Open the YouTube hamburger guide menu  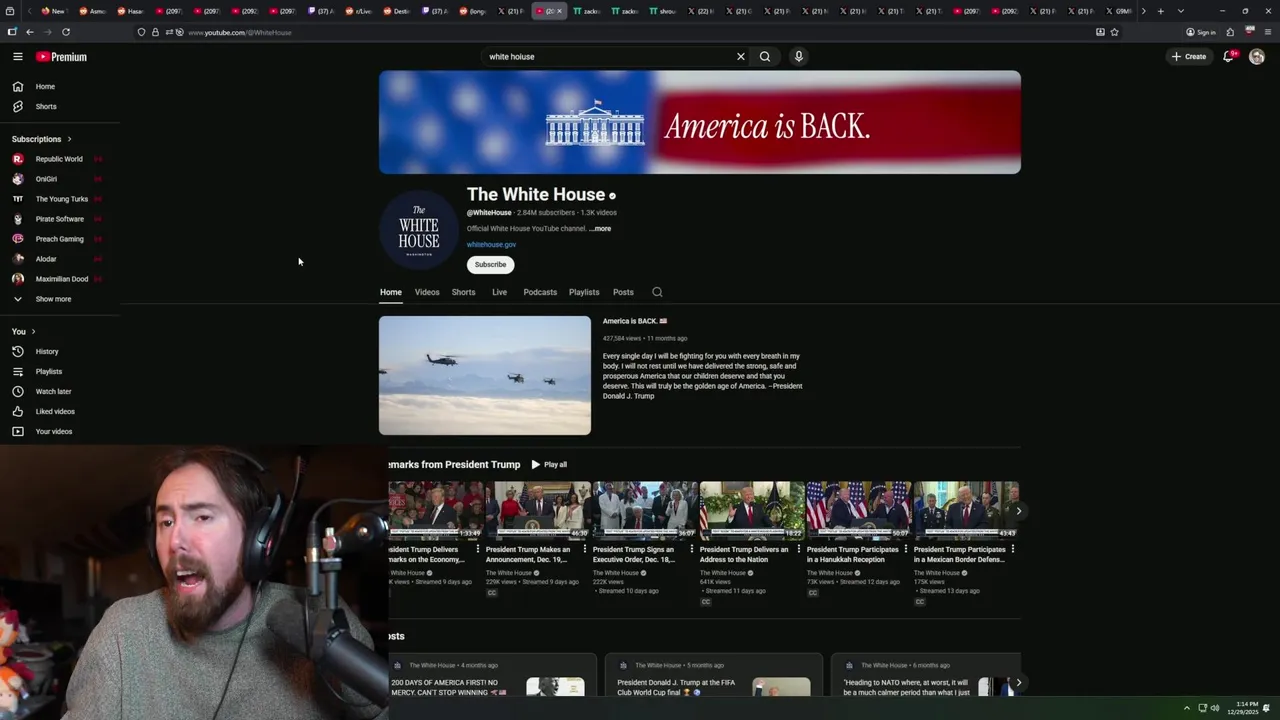[17, 57]
